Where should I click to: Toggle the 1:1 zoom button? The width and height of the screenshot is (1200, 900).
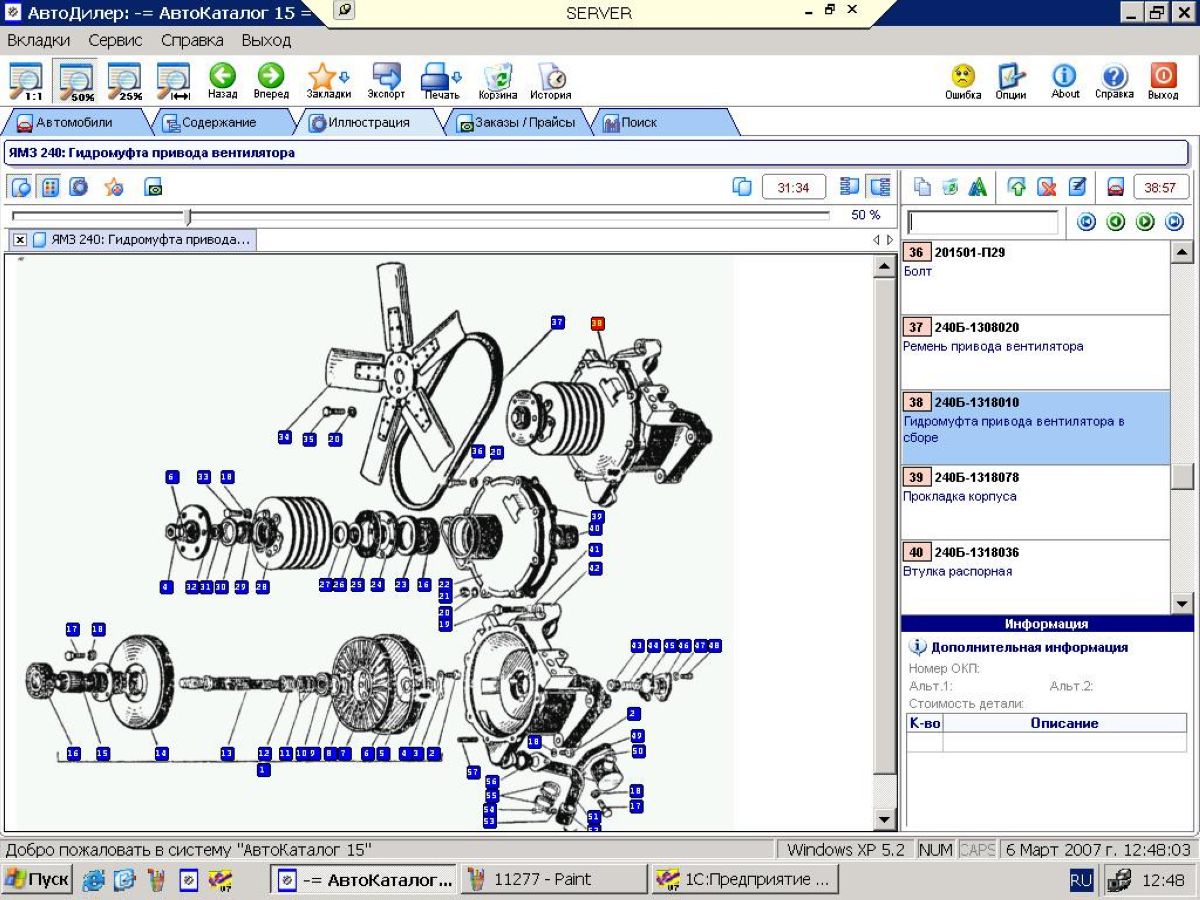pyautogui.click(x=28, y=81)
